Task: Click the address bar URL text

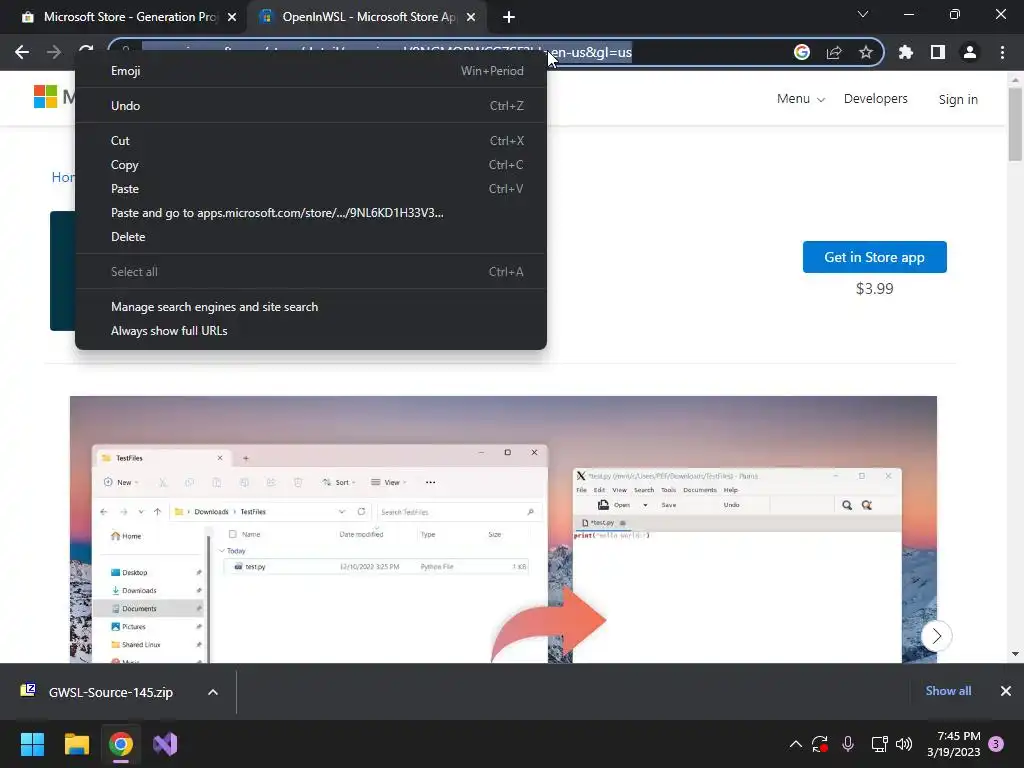Action: click(387, 52)
